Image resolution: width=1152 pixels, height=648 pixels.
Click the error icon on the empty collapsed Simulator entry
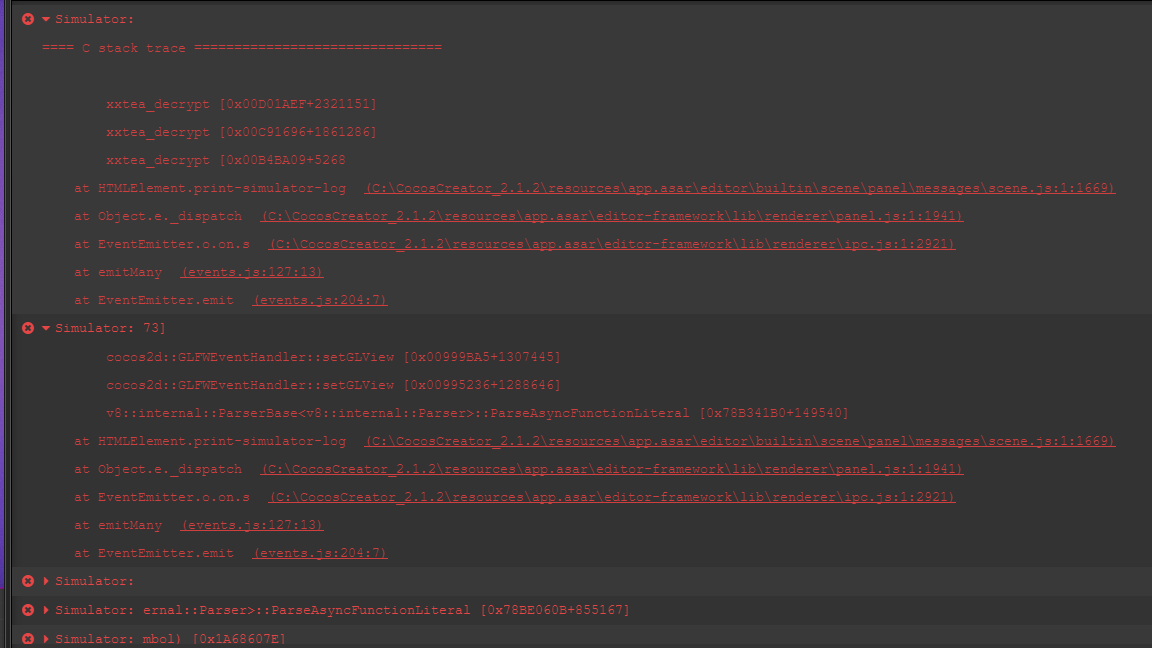click(x=28, y=581)
